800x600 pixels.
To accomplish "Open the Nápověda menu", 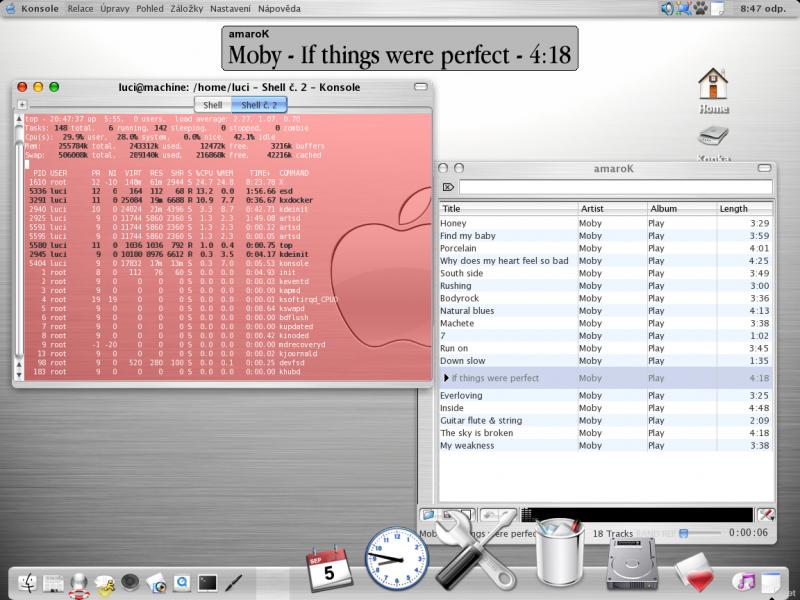I will click(279, 9).
